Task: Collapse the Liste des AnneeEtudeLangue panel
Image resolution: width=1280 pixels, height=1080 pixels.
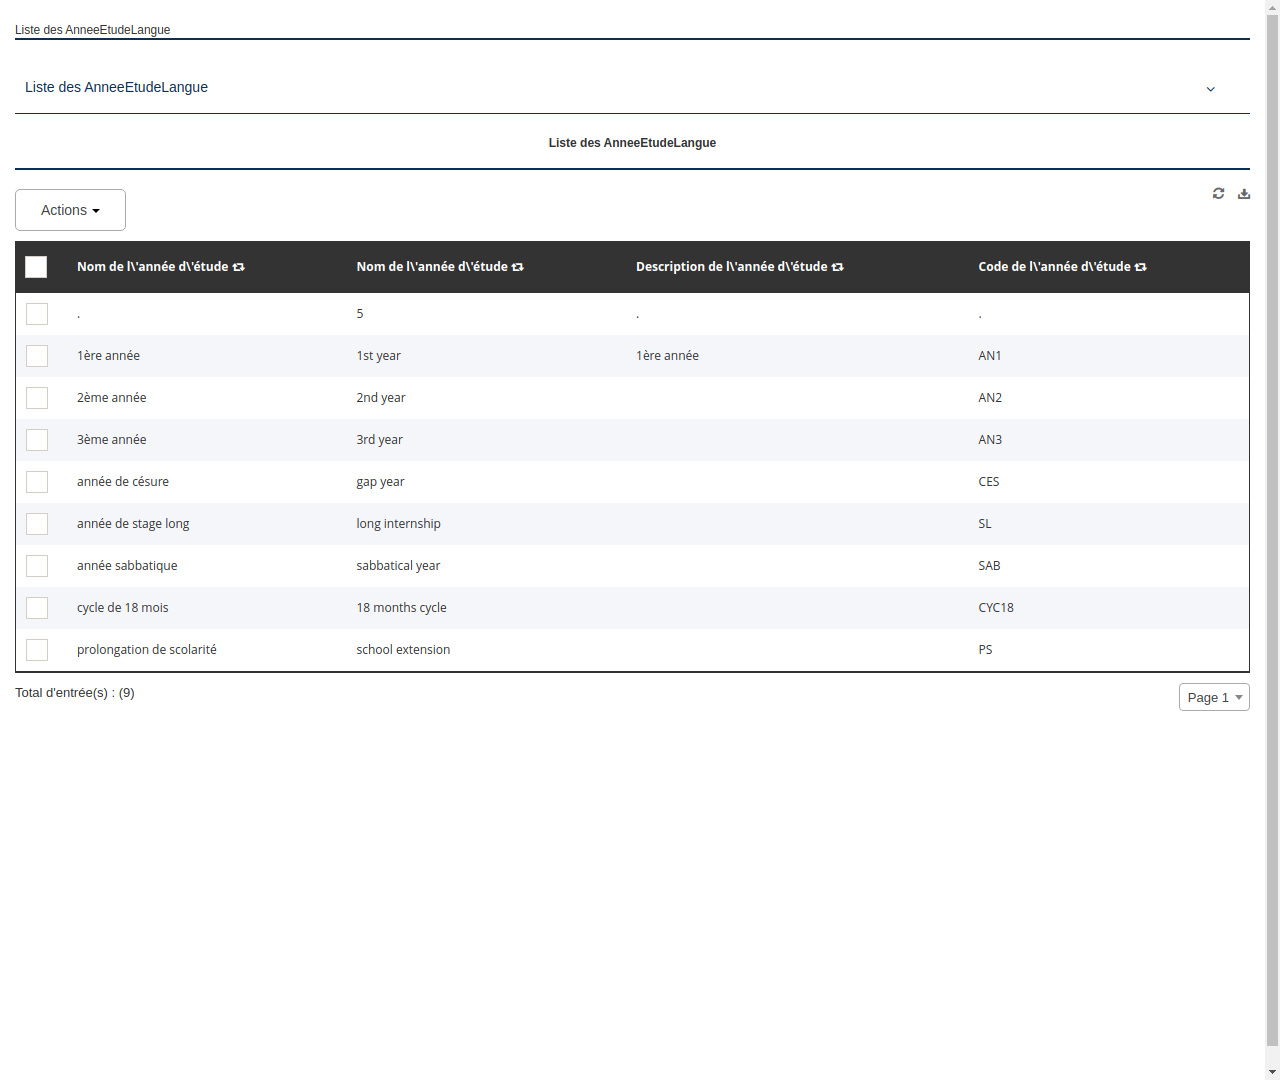Action: 1210,89
